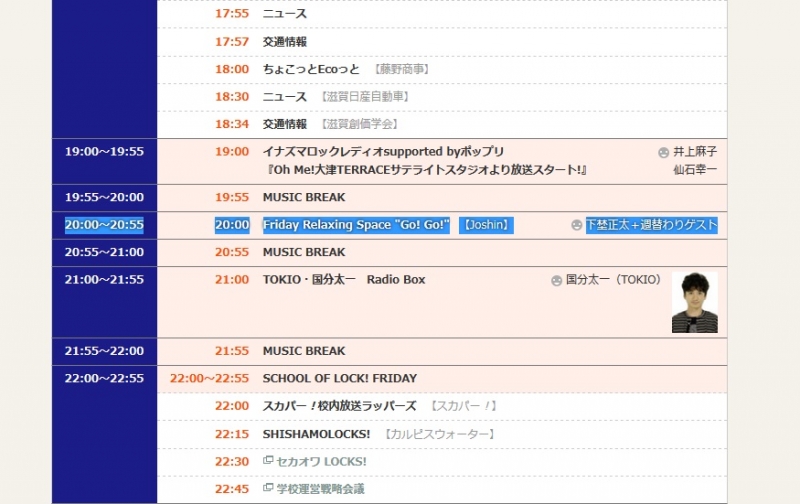800x504 pixels.
Task: Click the 19:00～19:55 time slot cell
Action: click(x=104, y=152)
